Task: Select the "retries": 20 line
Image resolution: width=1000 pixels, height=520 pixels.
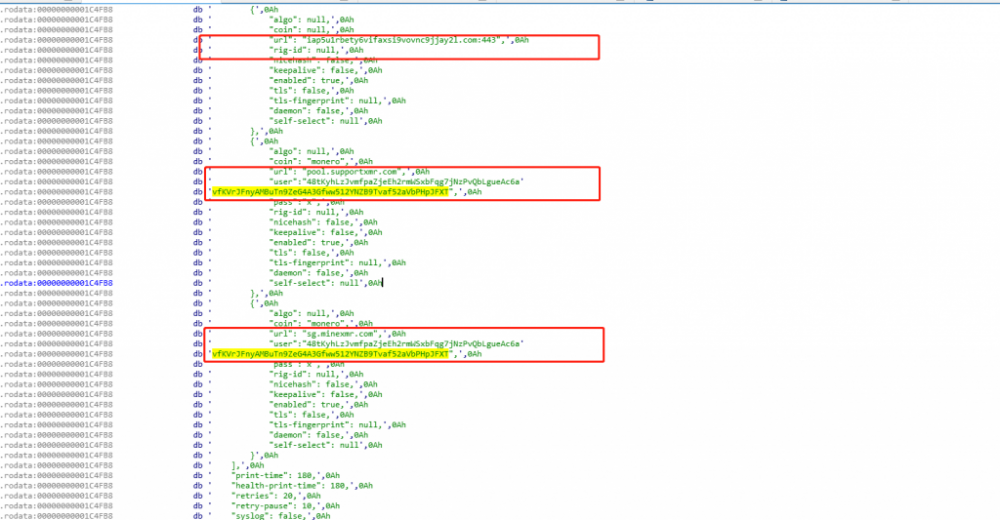Action: click(x=276, y=496)
